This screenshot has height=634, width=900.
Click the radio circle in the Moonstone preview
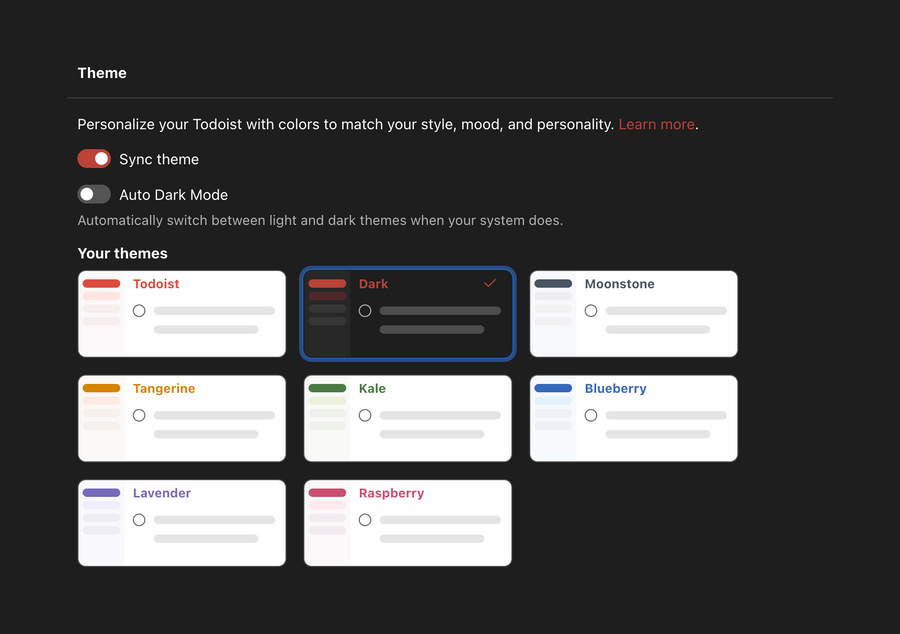point(591,311)
